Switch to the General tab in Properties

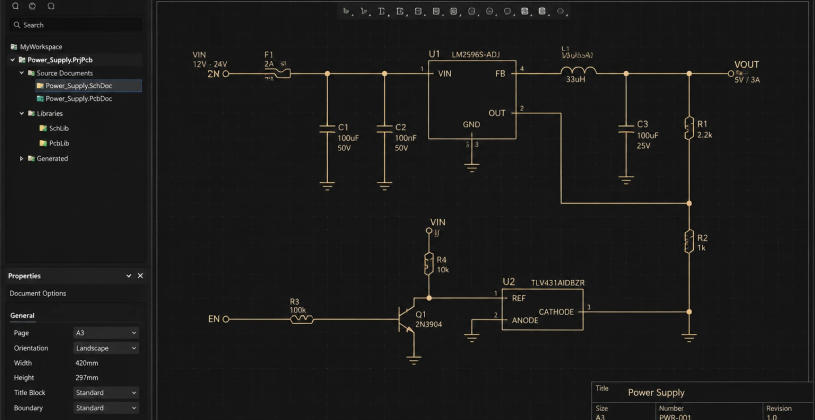tap(22, 316)
